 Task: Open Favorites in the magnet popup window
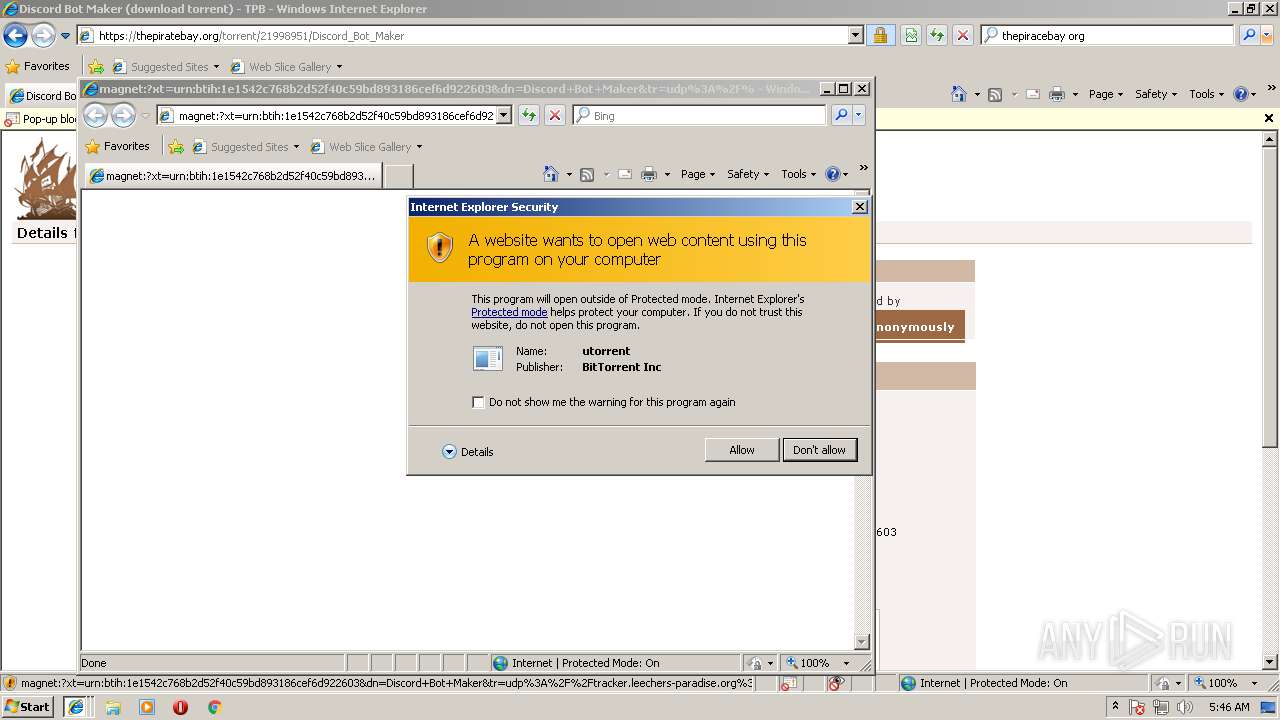[118, 147]
